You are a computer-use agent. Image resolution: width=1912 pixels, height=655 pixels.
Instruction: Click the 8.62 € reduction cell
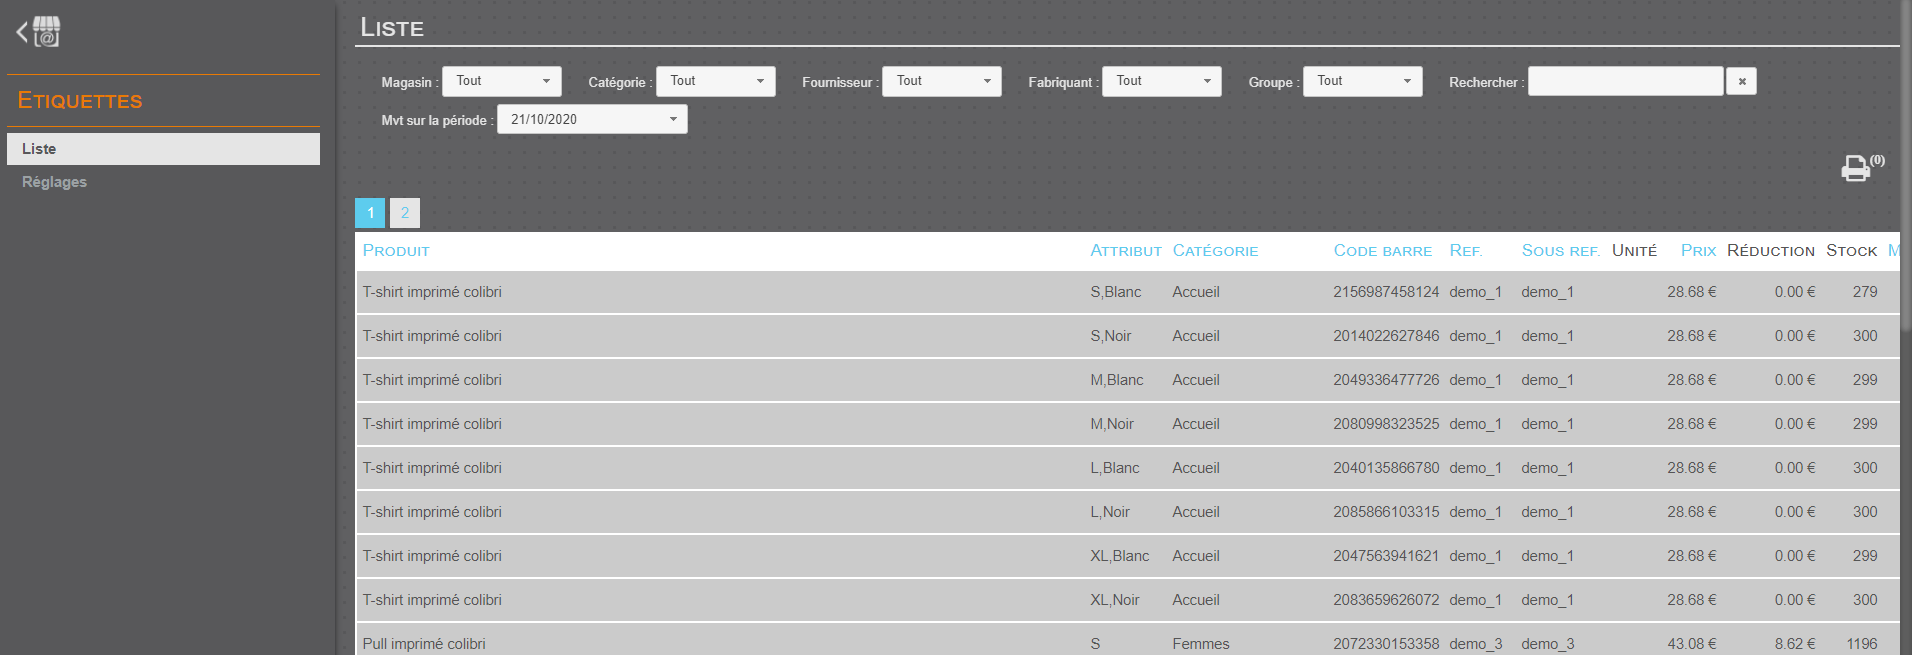click(x=1795, y=644)
